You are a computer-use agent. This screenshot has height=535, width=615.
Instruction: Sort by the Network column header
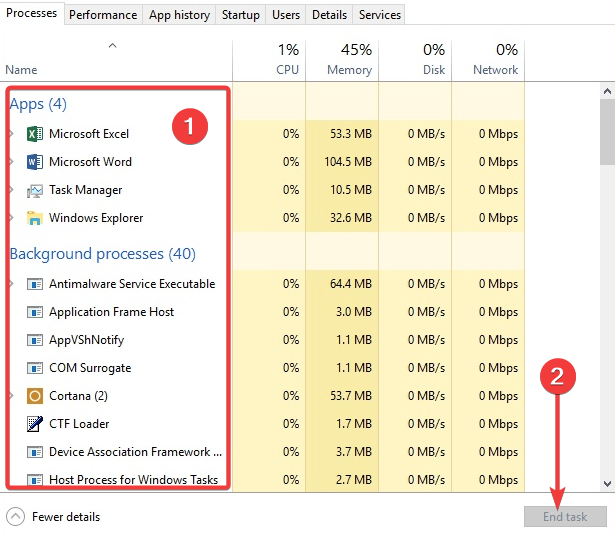point(488,60)
